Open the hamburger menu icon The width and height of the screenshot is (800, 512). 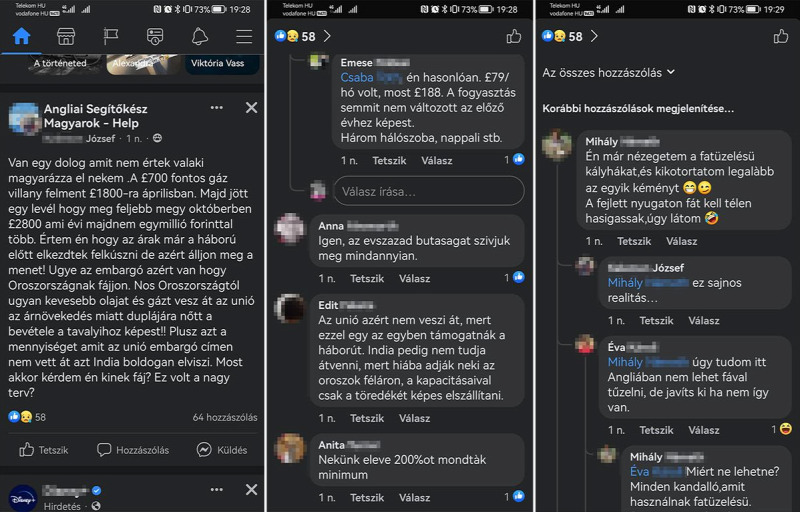point(244,36)
